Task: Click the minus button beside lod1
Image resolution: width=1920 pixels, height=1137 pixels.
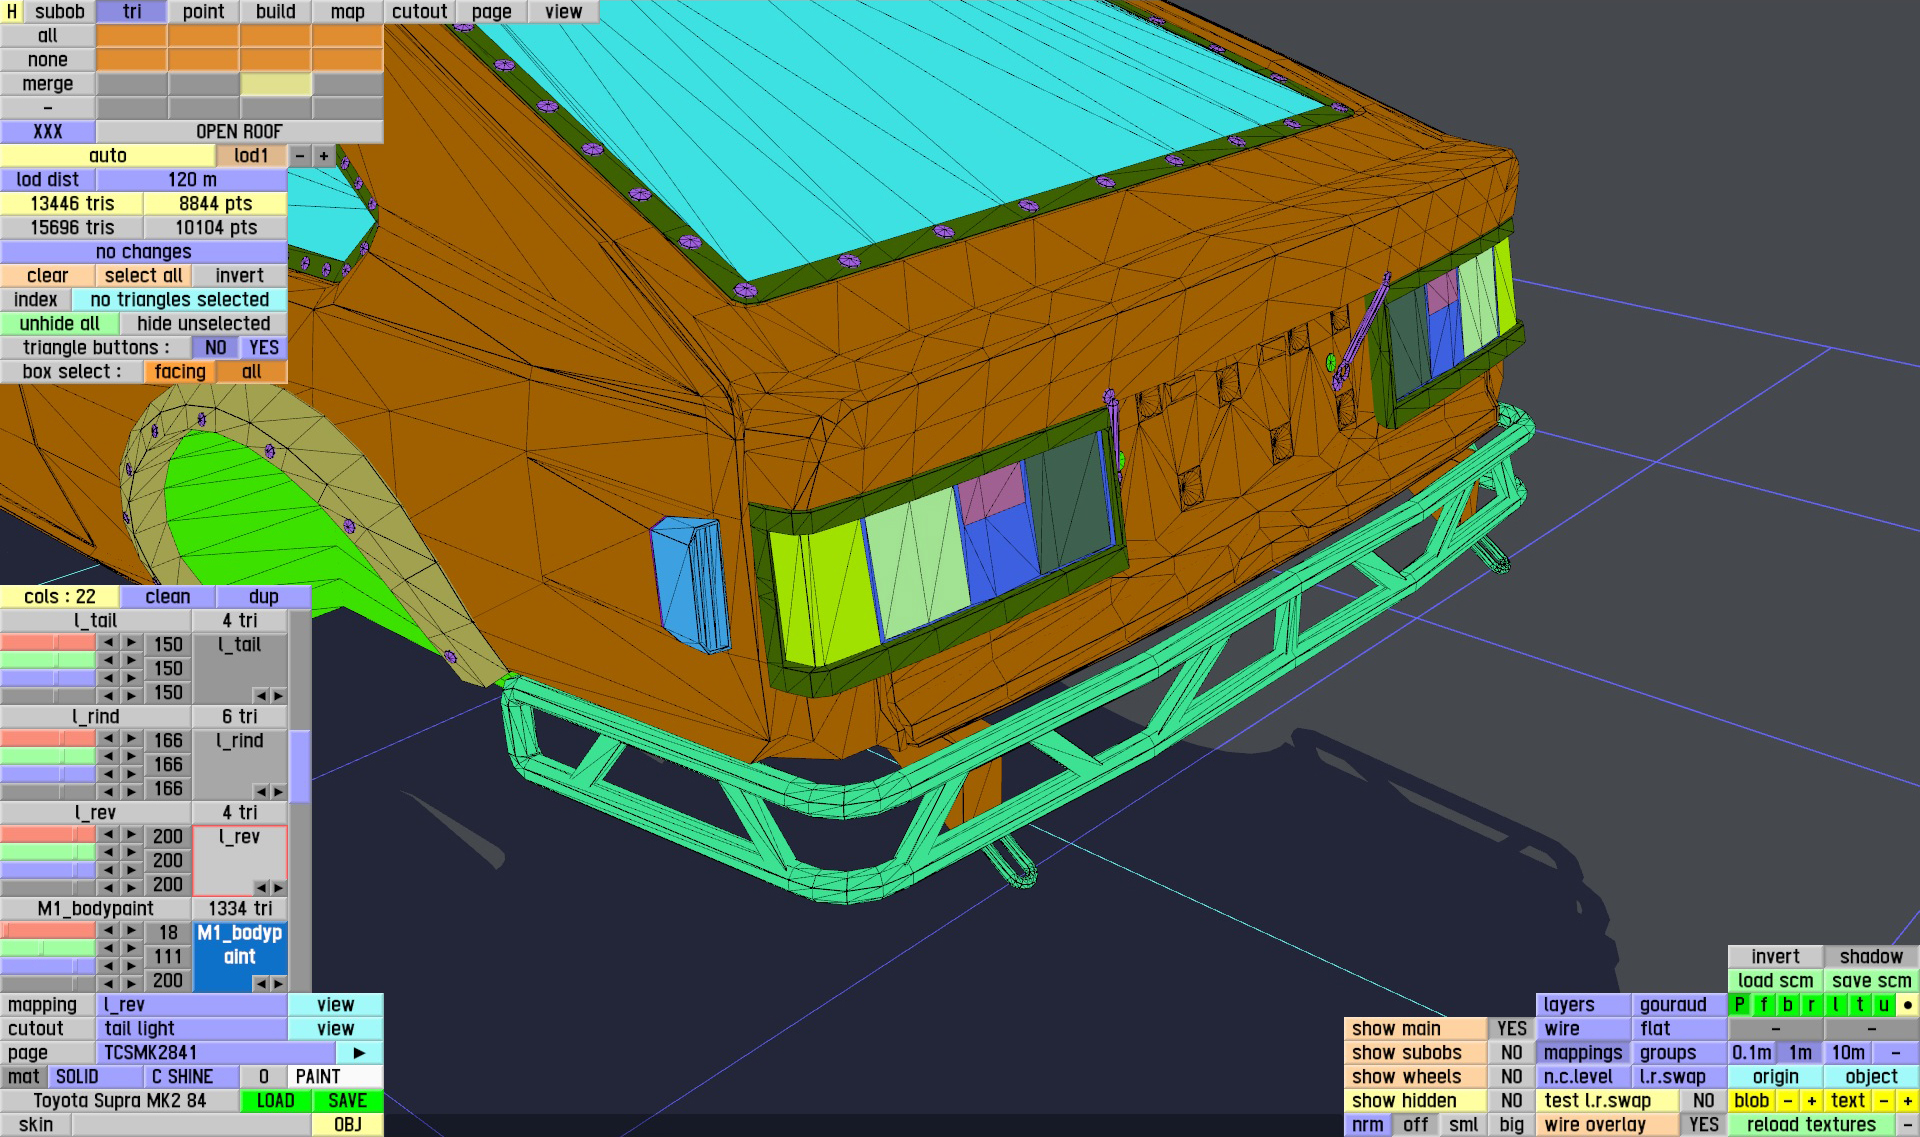Action: click(x=299, y=156)
